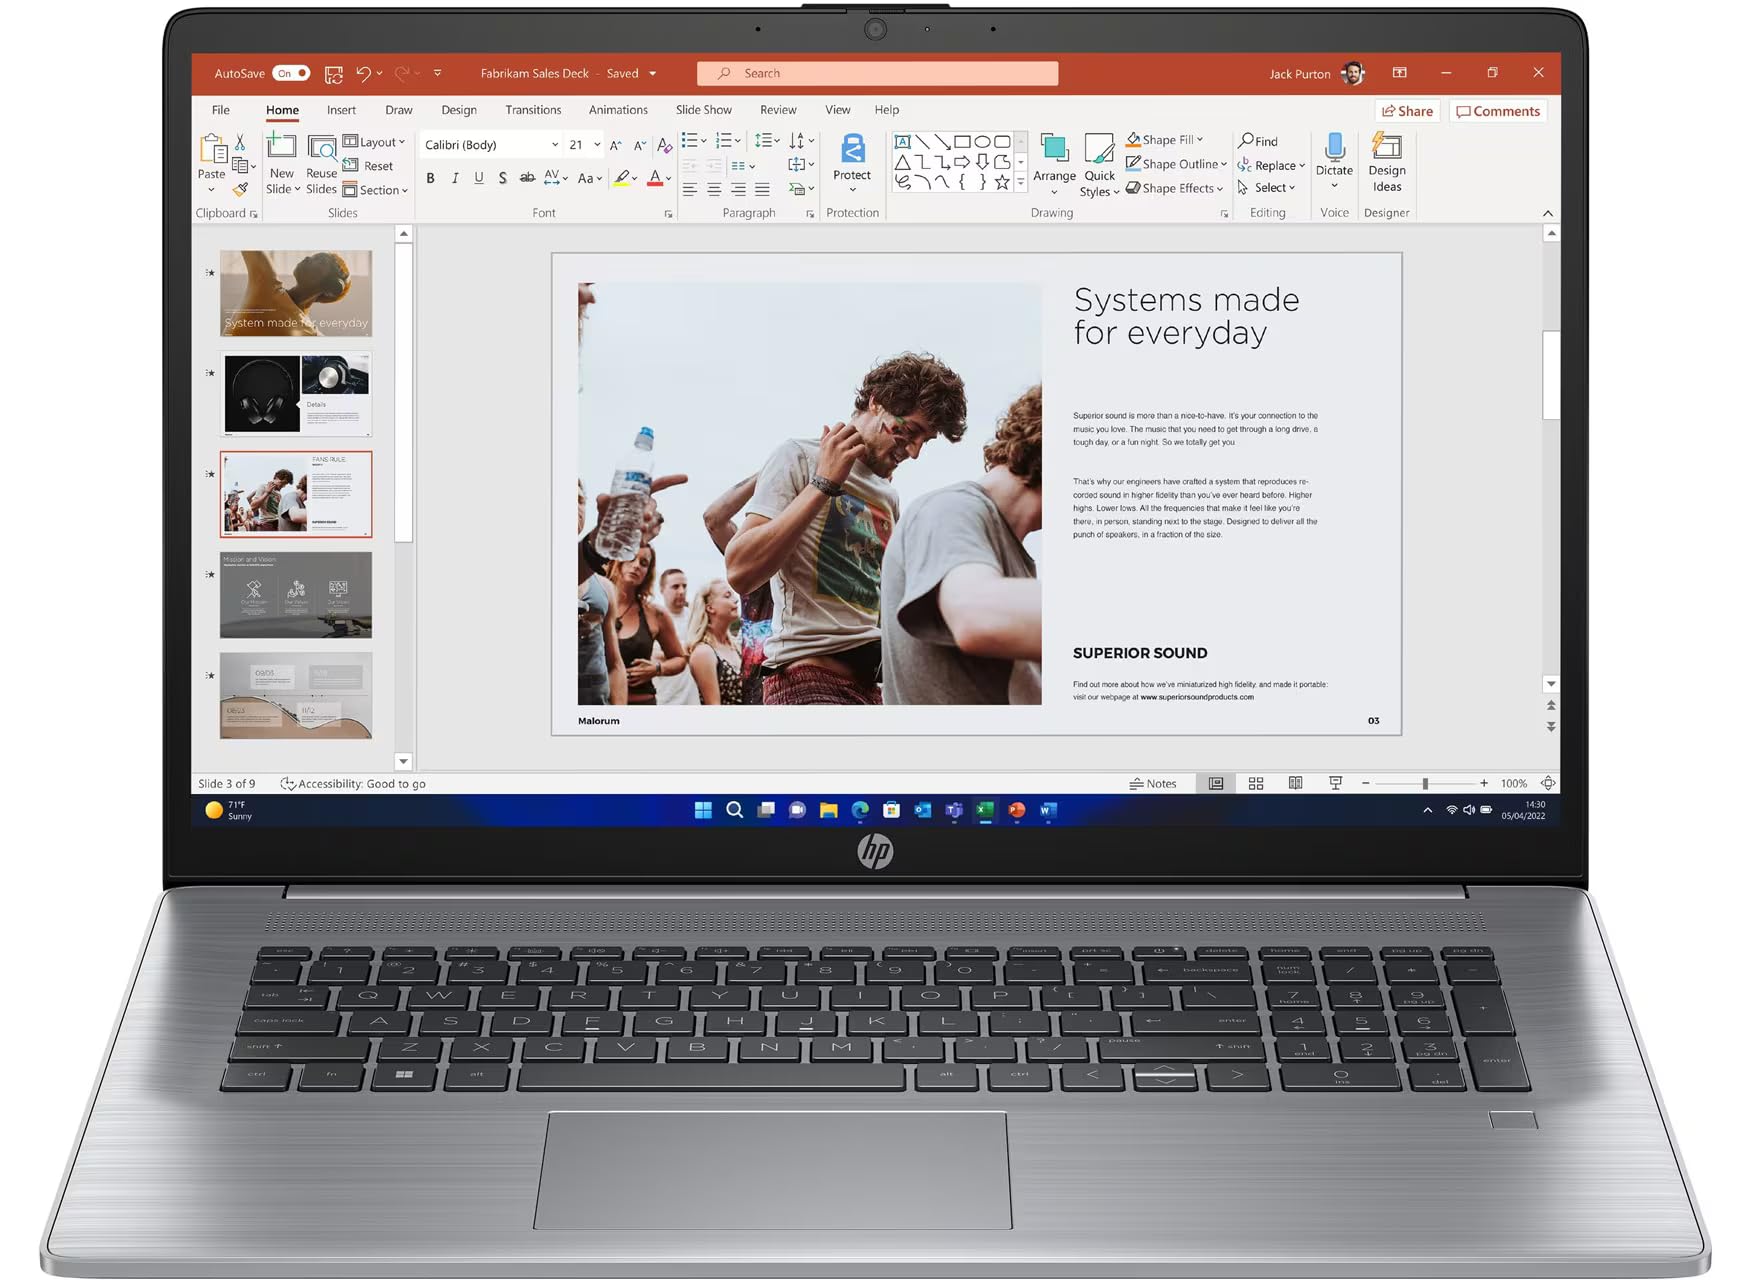This screenshot has height=1285, width=1750.
Task: Activate the Find tool
Action: click(x=1260, y=140)
